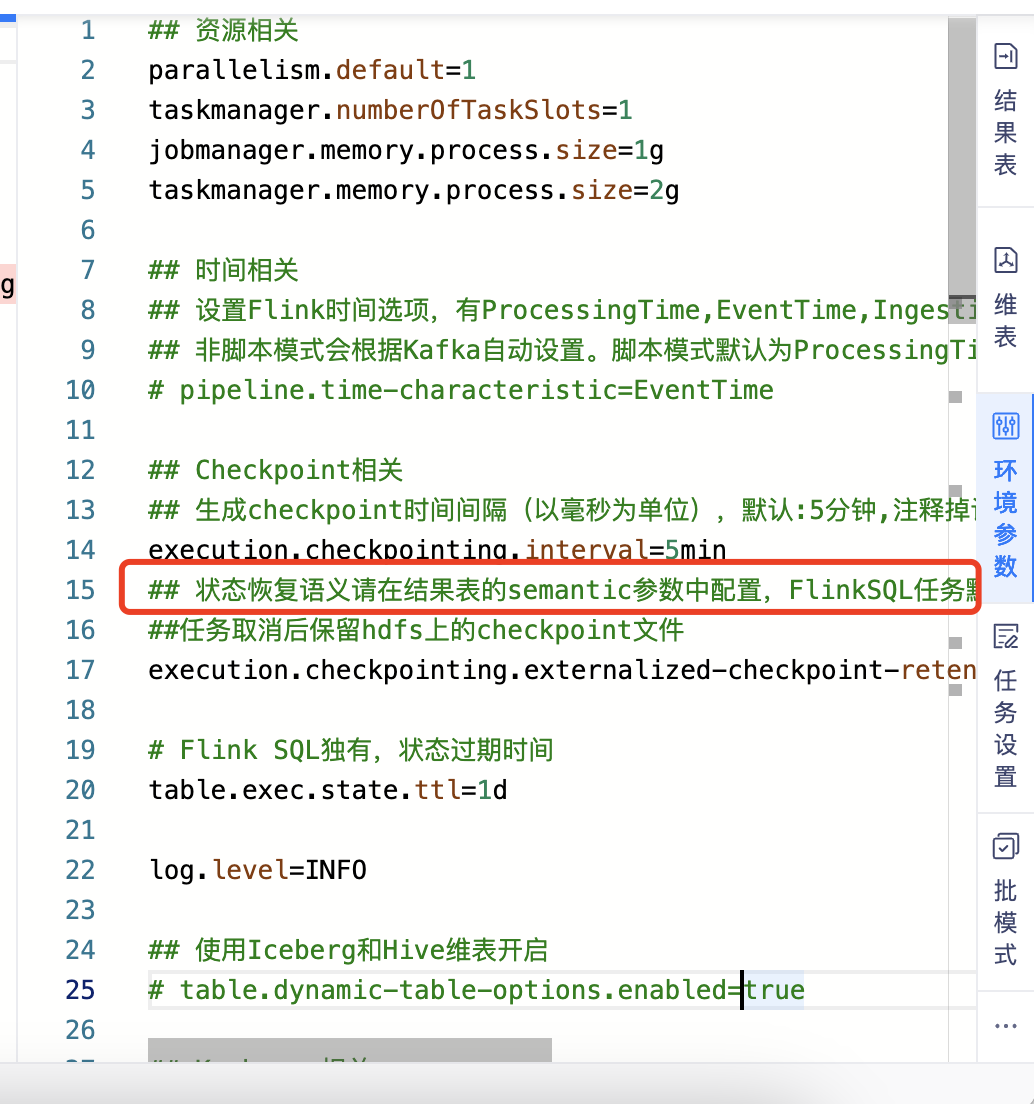
Task: Click the execution.checkpointing.interval=5min line
Action: pos(437,550)
